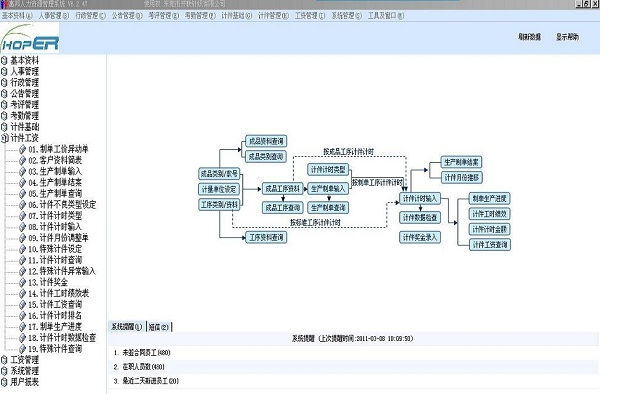The width and height of the screenshot is (618, 394).
Task: Open the 考评管理(E) menu
Action: (x=164, y=16)
